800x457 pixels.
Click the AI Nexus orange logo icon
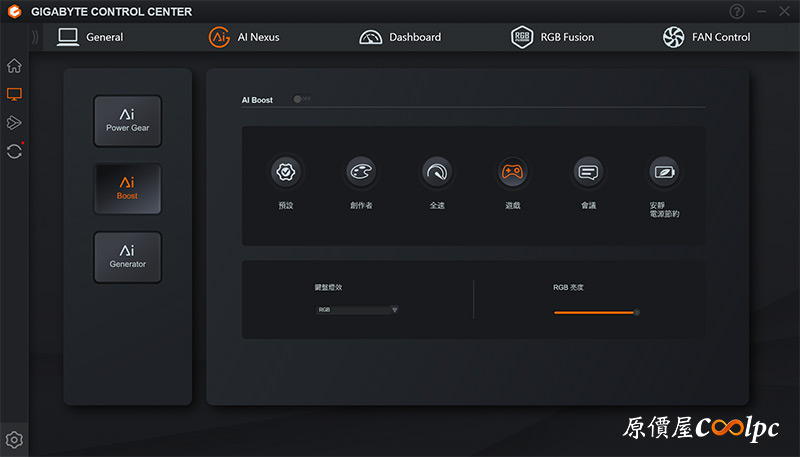coord(219,37)
